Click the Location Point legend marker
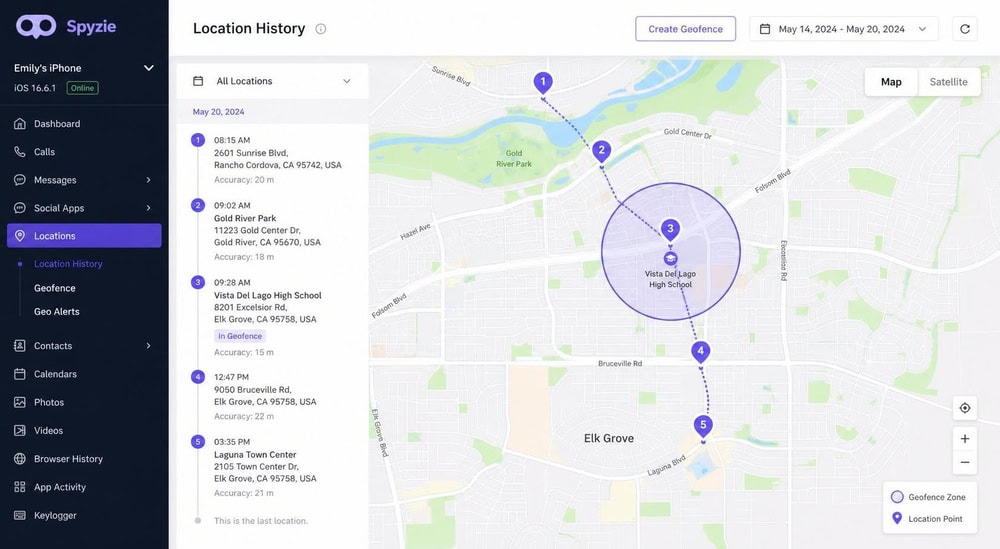 (x=897, y=518)
